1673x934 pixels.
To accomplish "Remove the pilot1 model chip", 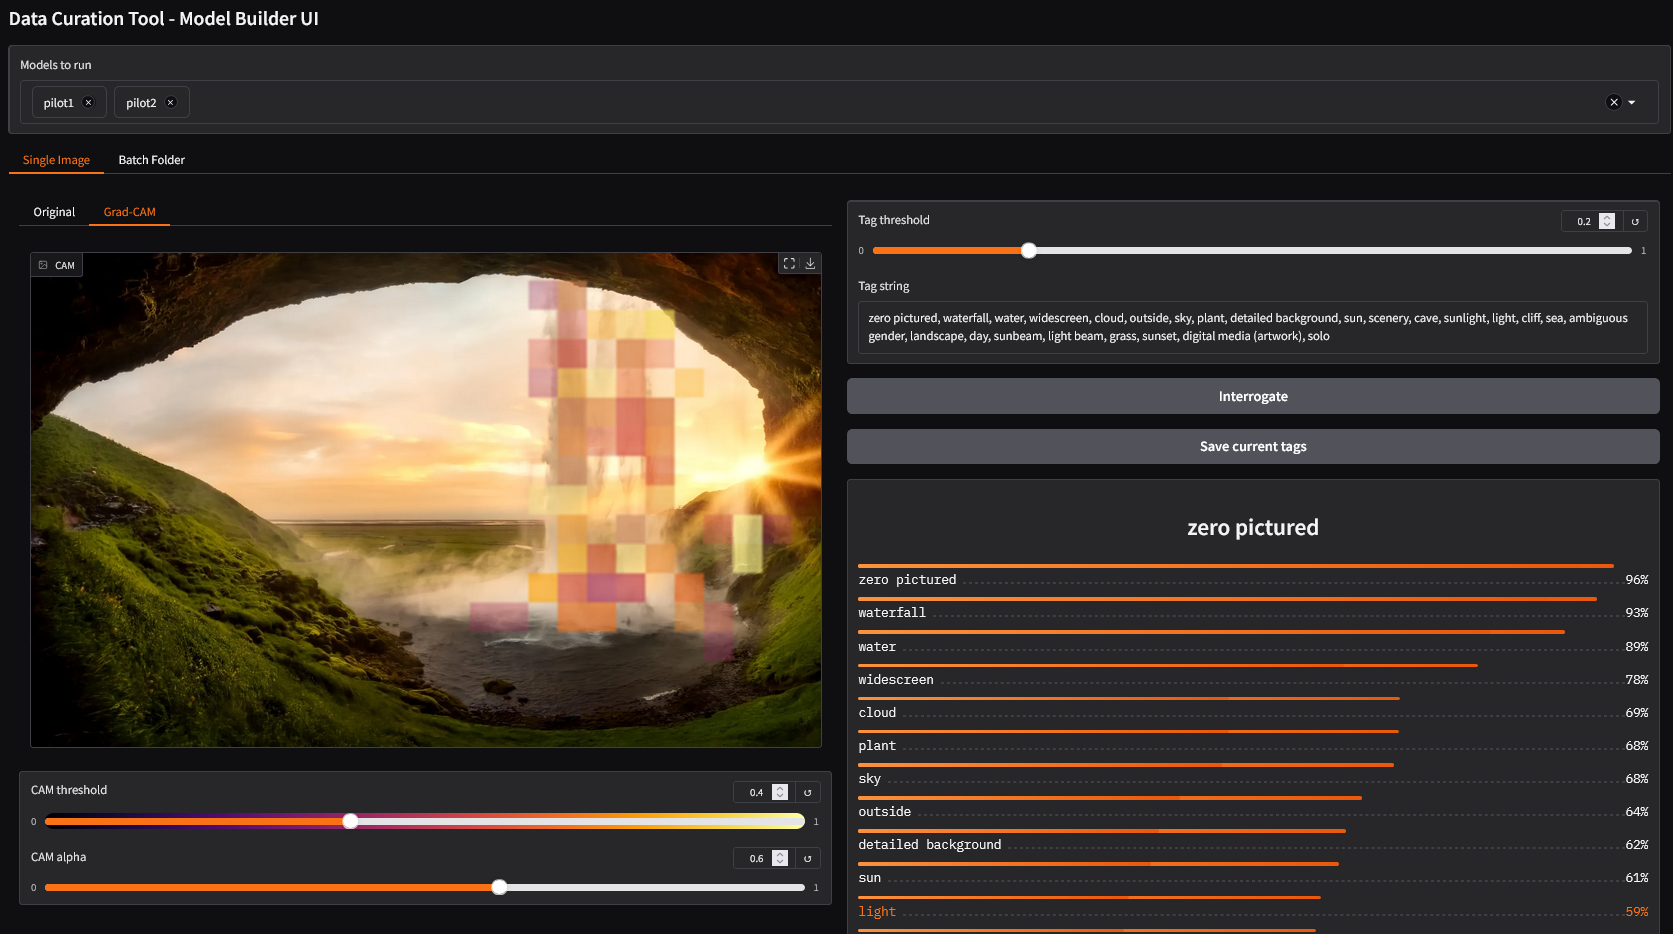I will click(88, 101).
